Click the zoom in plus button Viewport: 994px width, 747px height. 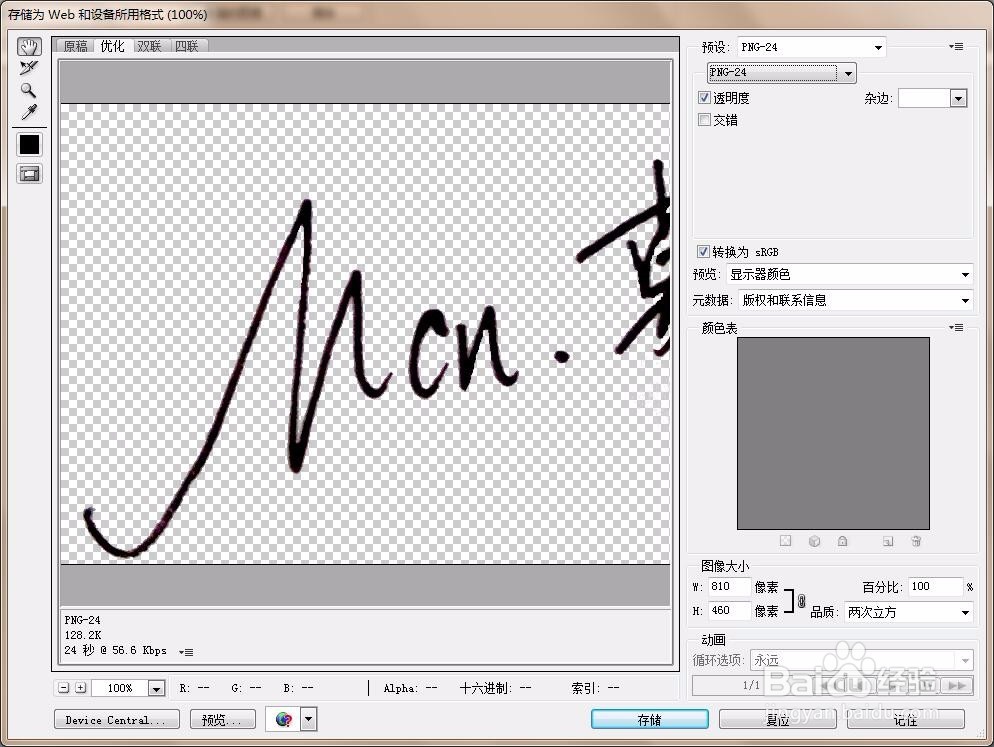click(x=81, y=687)
